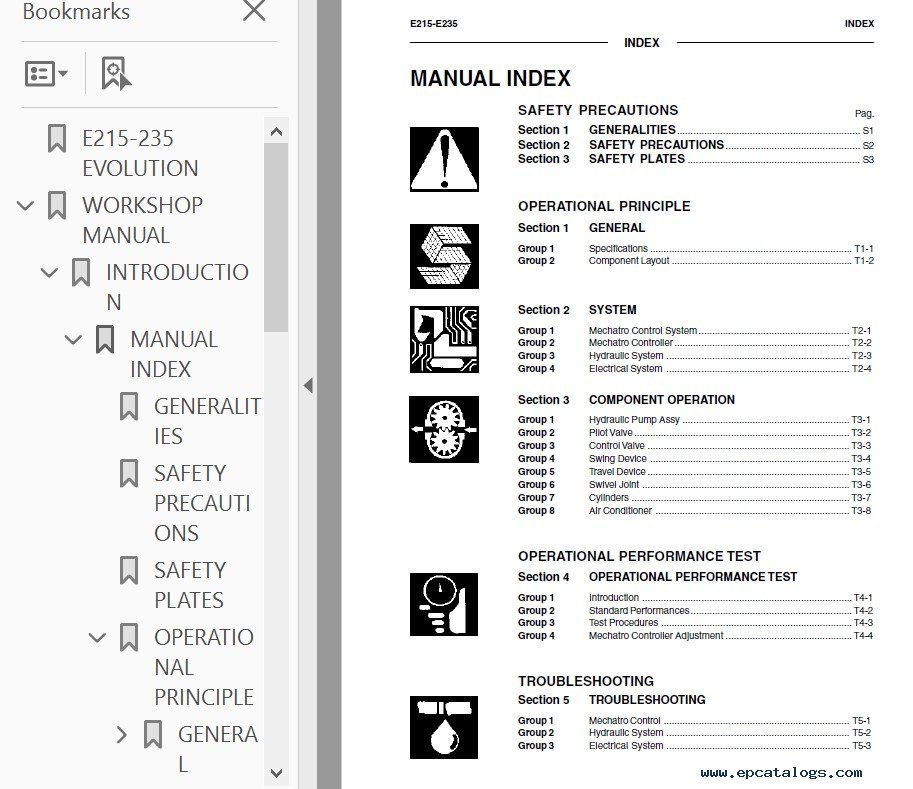Open index entry Mechatro Control System
913x789 pixels.
click(695, 331)
